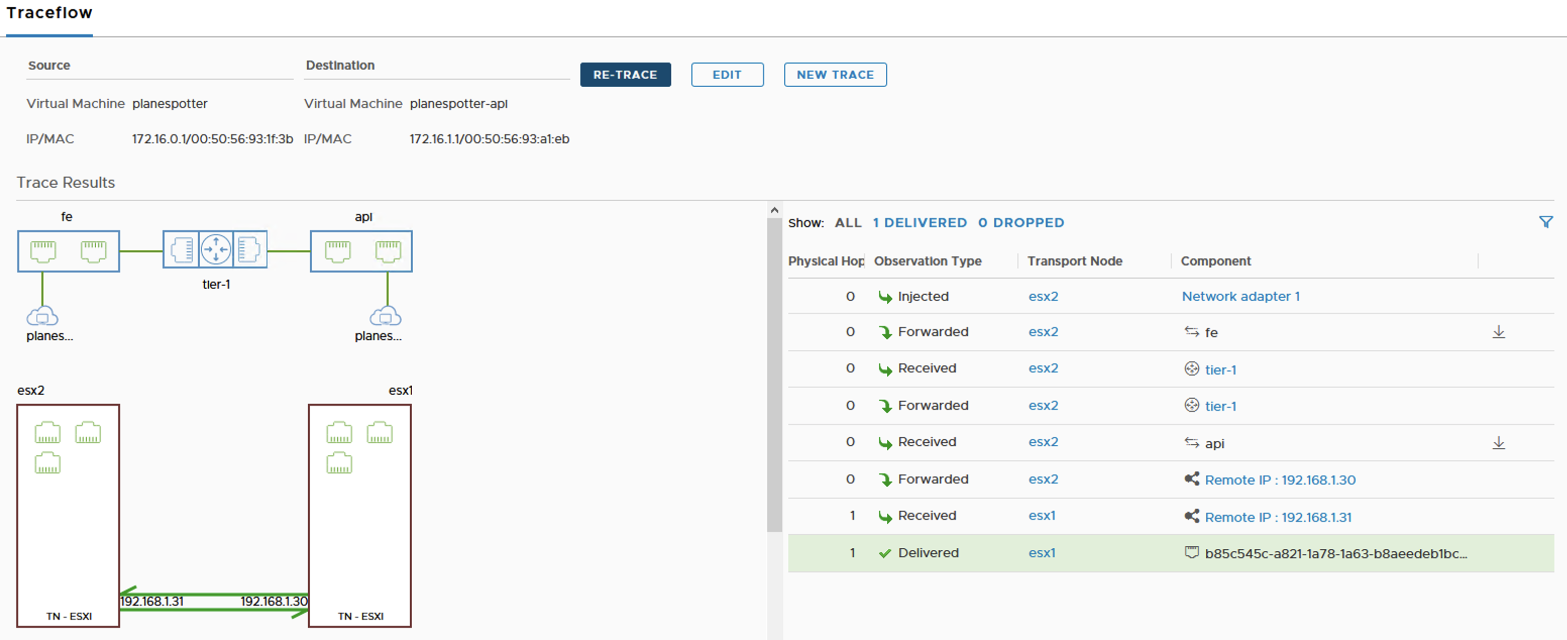This screenshot has height=640, width=1567.
Task: Click the tier-1 router icon in the topology diagram
Action: coord(217,249)
